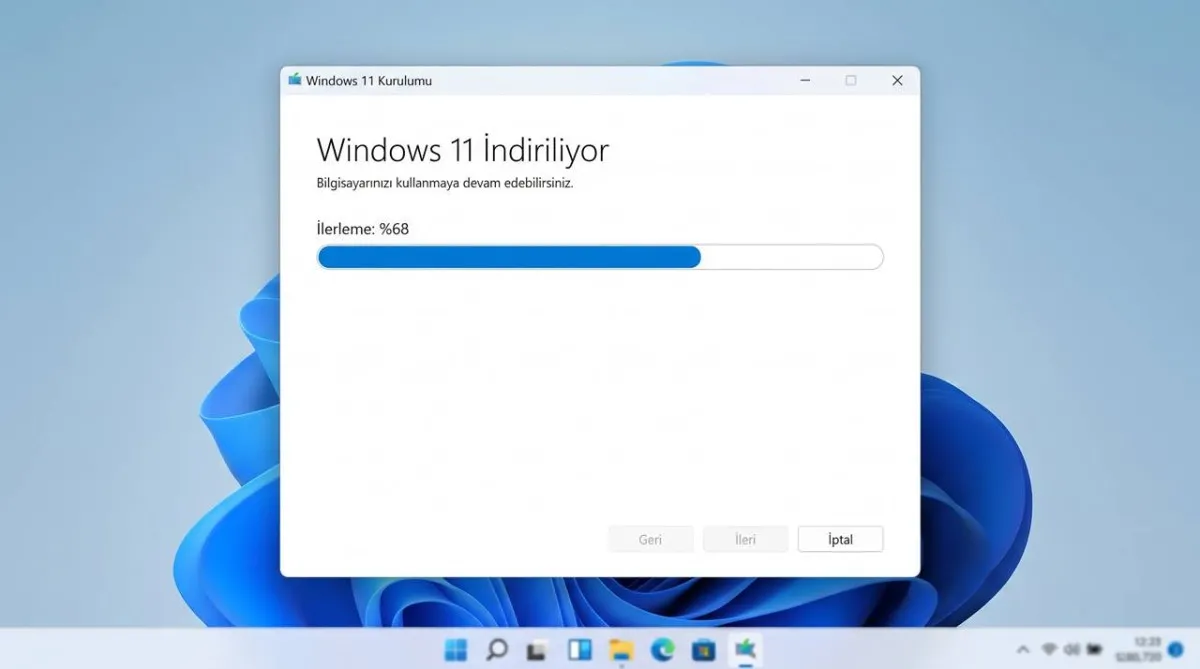Click the disabled İleri button
The image size is (1200, 669).
tap(745, 539)
